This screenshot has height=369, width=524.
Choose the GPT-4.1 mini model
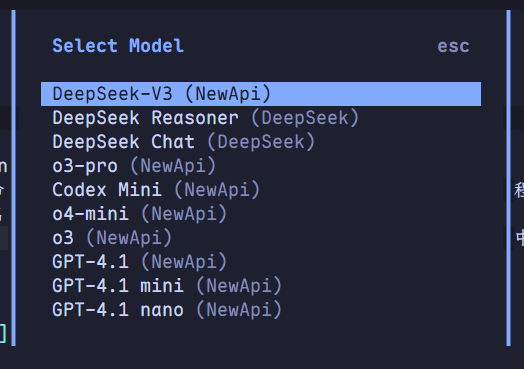click(x=261, y=286)
